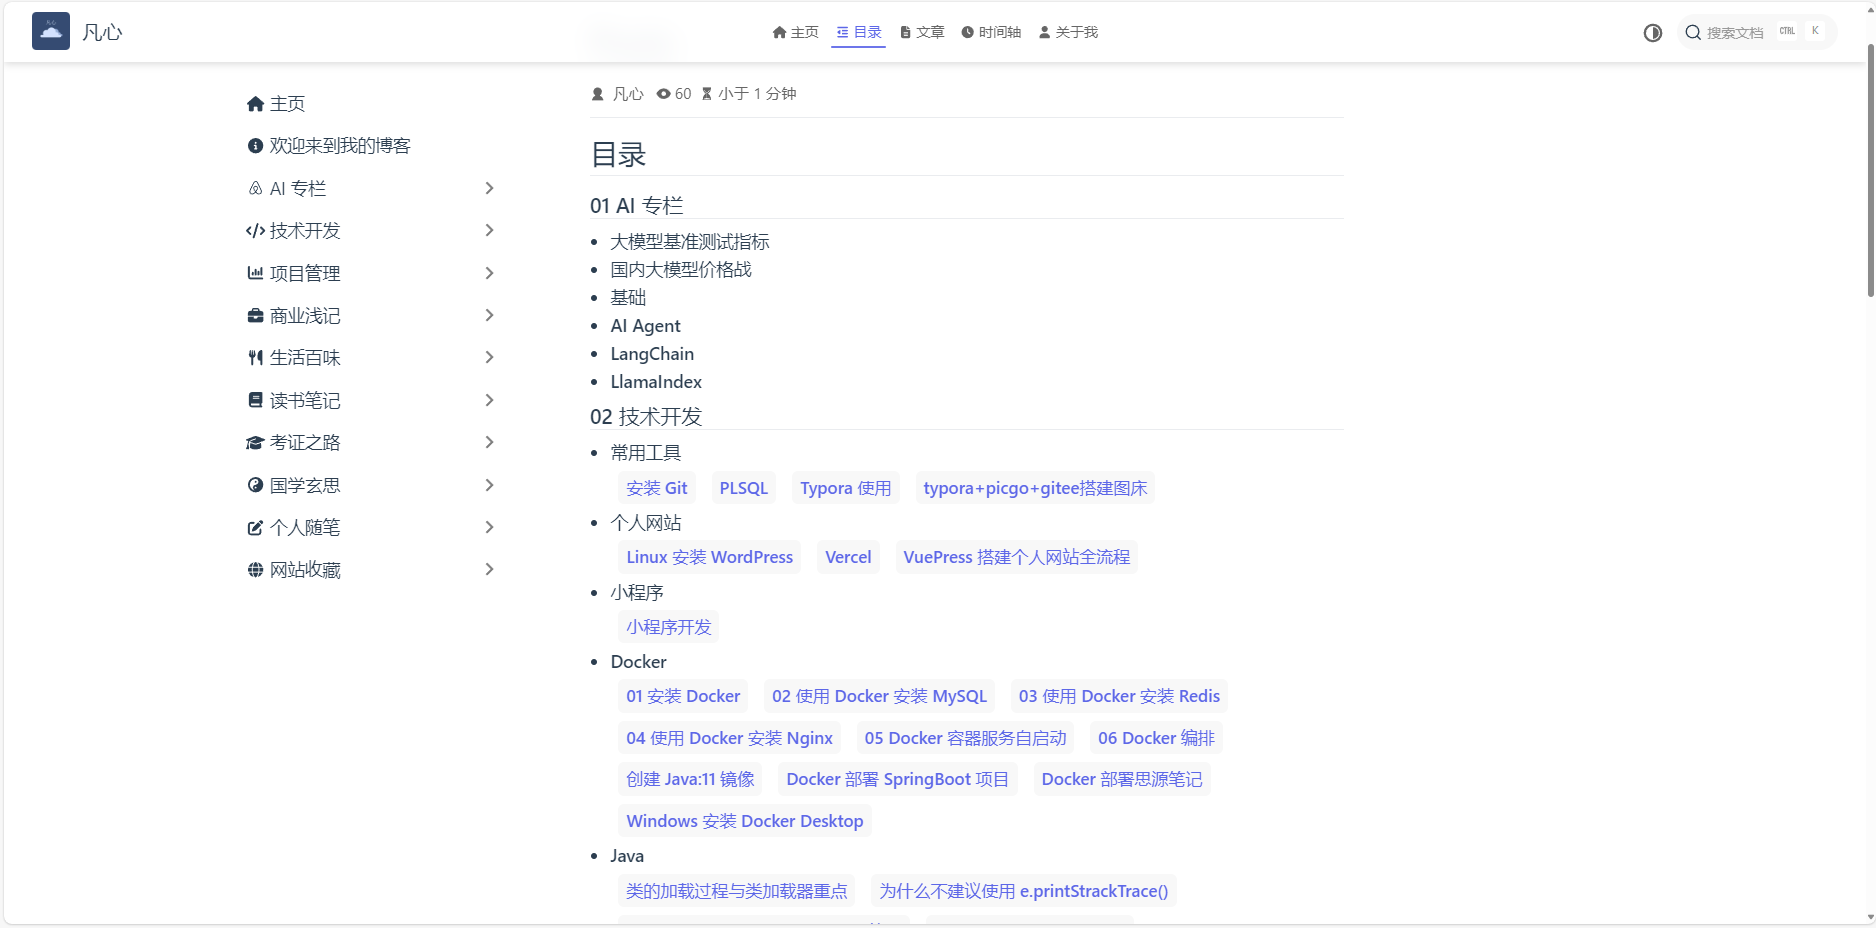Viewport: 1876px width, 928px height.
Task: Expand the 技术开发 sidebar chevron
Action: click(x=489, y=230)
